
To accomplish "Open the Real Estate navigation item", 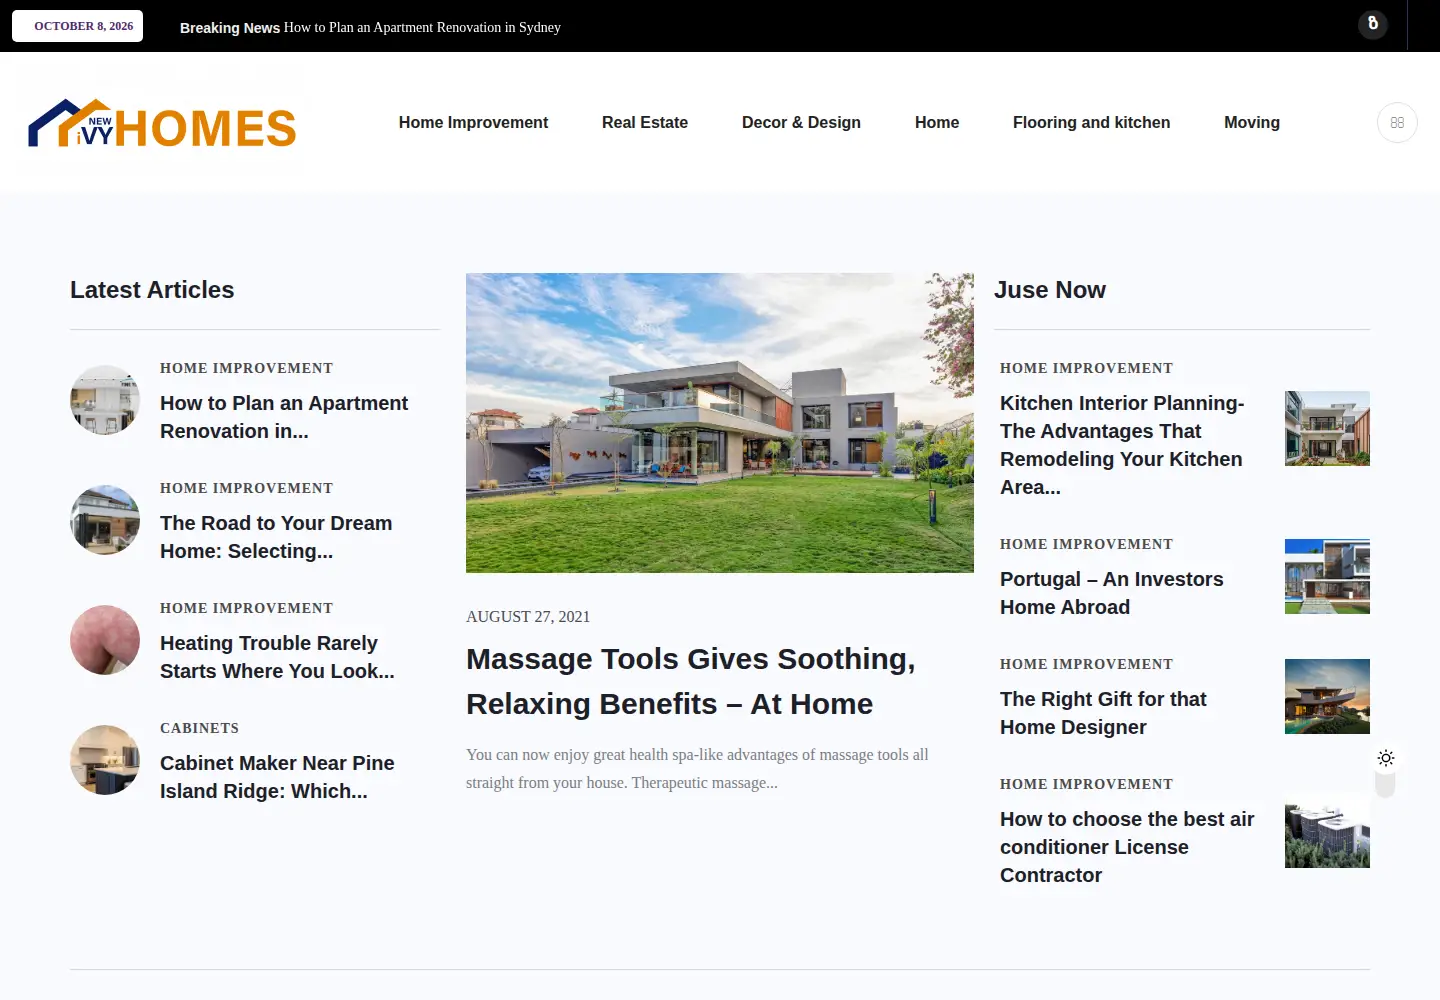I will click(x=645, y=122).
